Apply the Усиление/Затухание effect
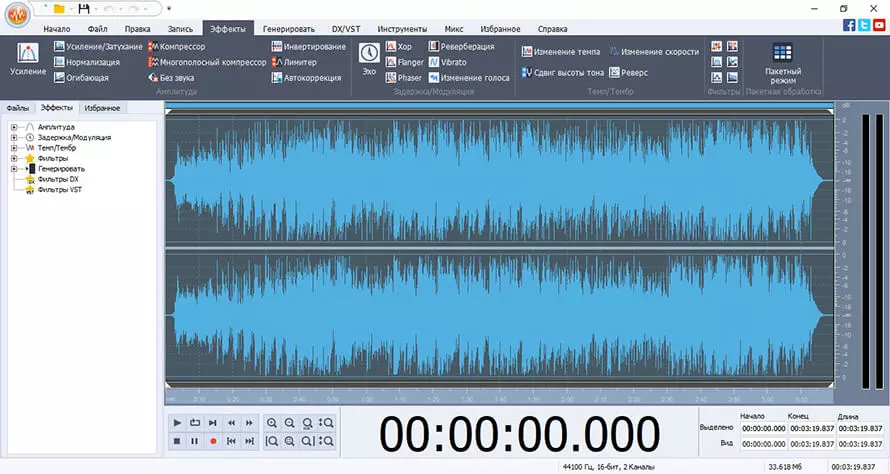Screen dimensions: 890x474 tap(98, 47)
